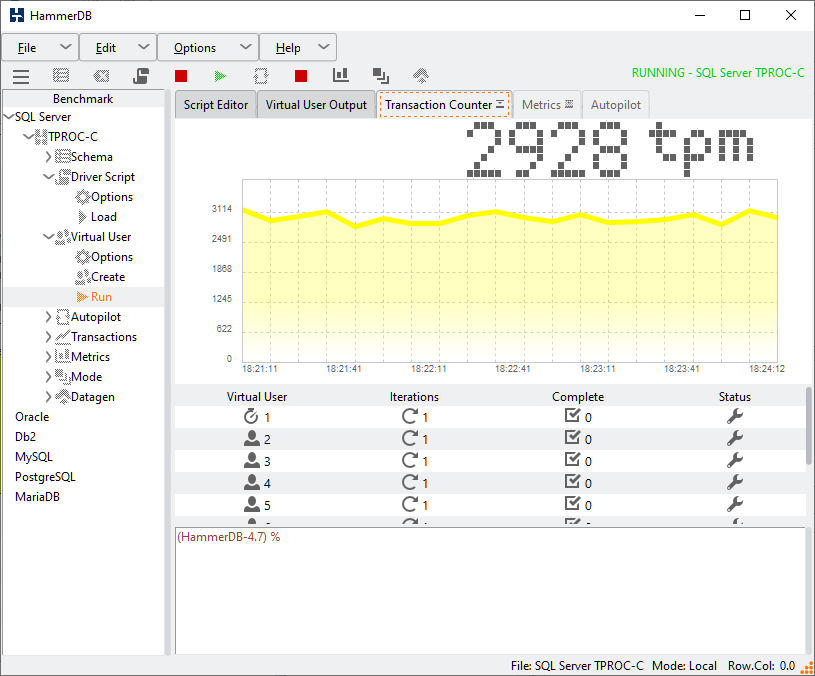815x676 pixels.
Task: Click the person icon of virtual user 3
Action: coord(252,460)
